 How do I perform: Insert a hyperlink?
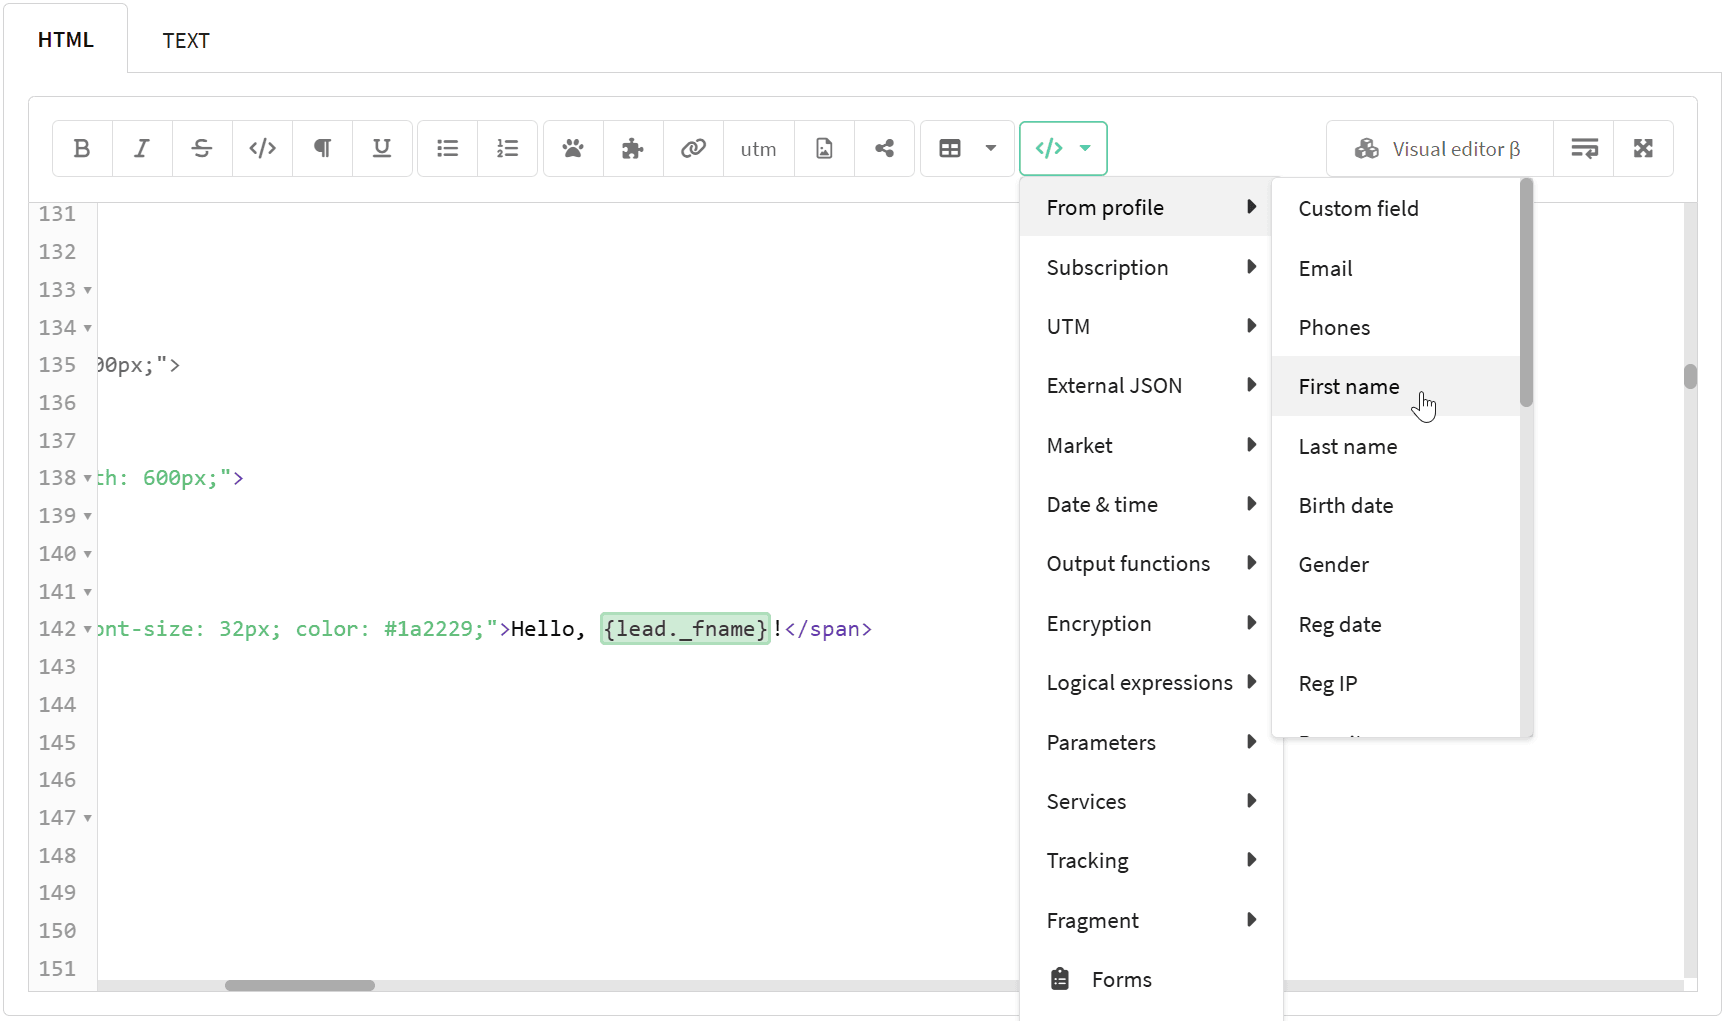(x=693, y=149)
